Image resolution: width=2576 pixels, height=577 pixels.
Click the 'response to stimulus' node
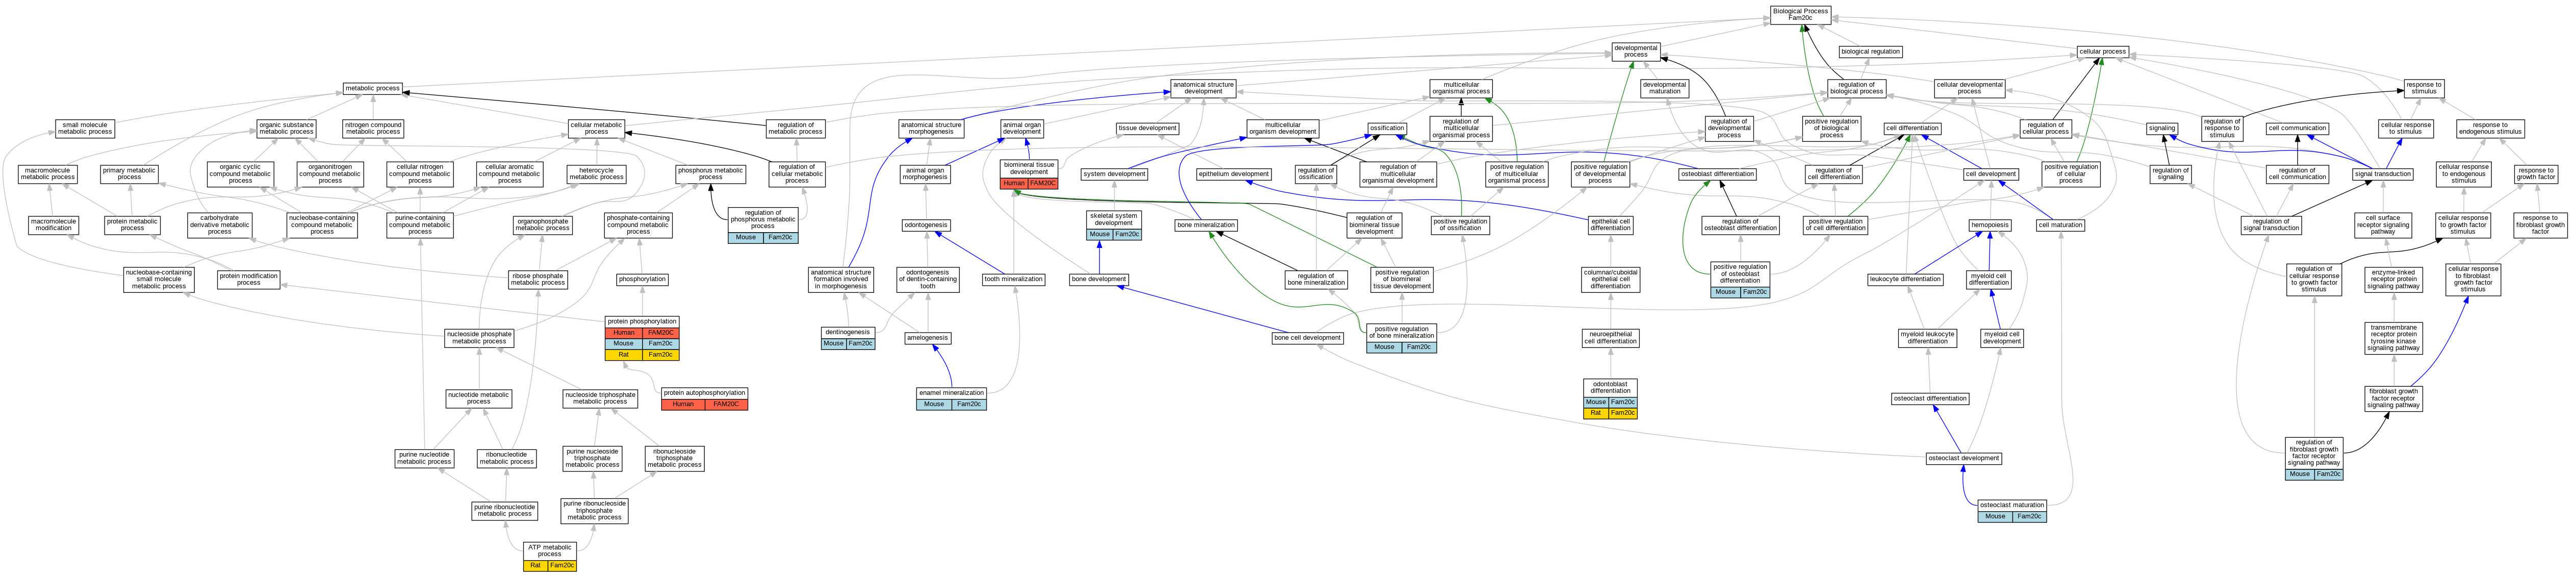[x=2424, y=88]
